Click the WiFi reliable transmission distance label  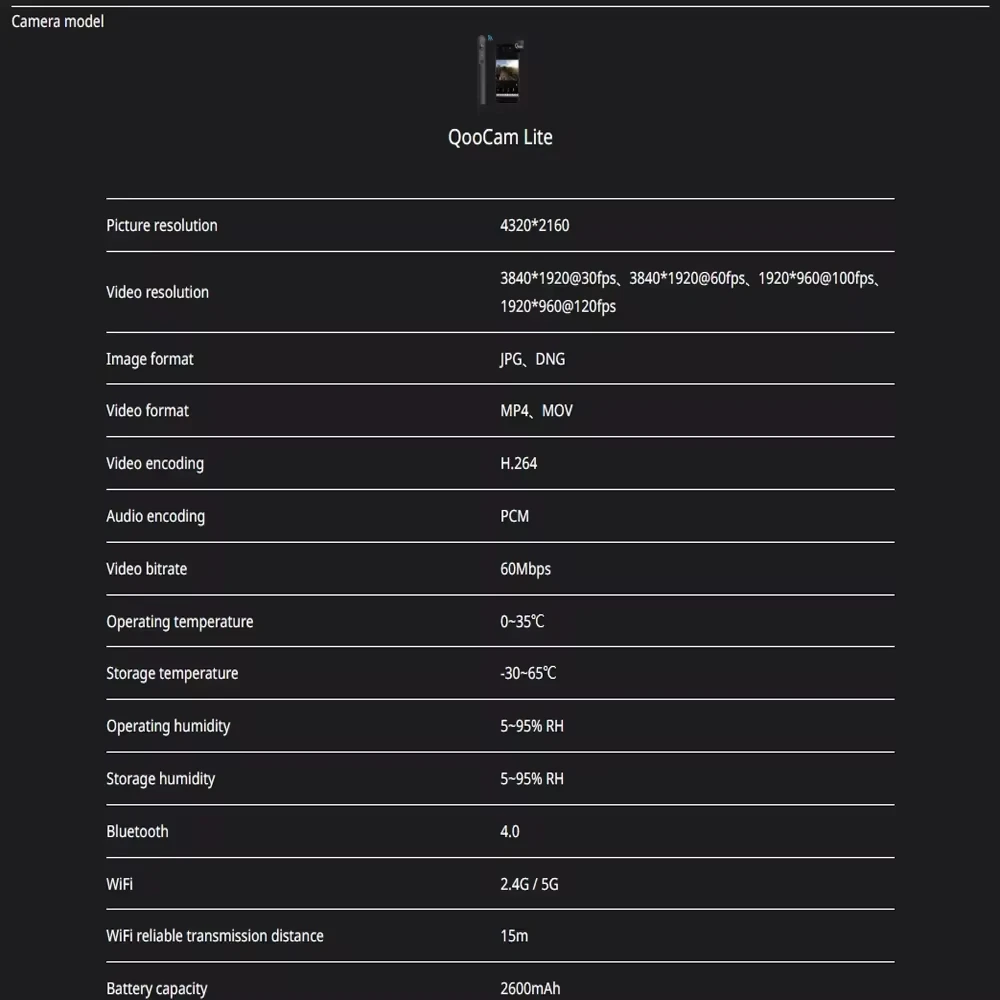(x=215, y=936)
